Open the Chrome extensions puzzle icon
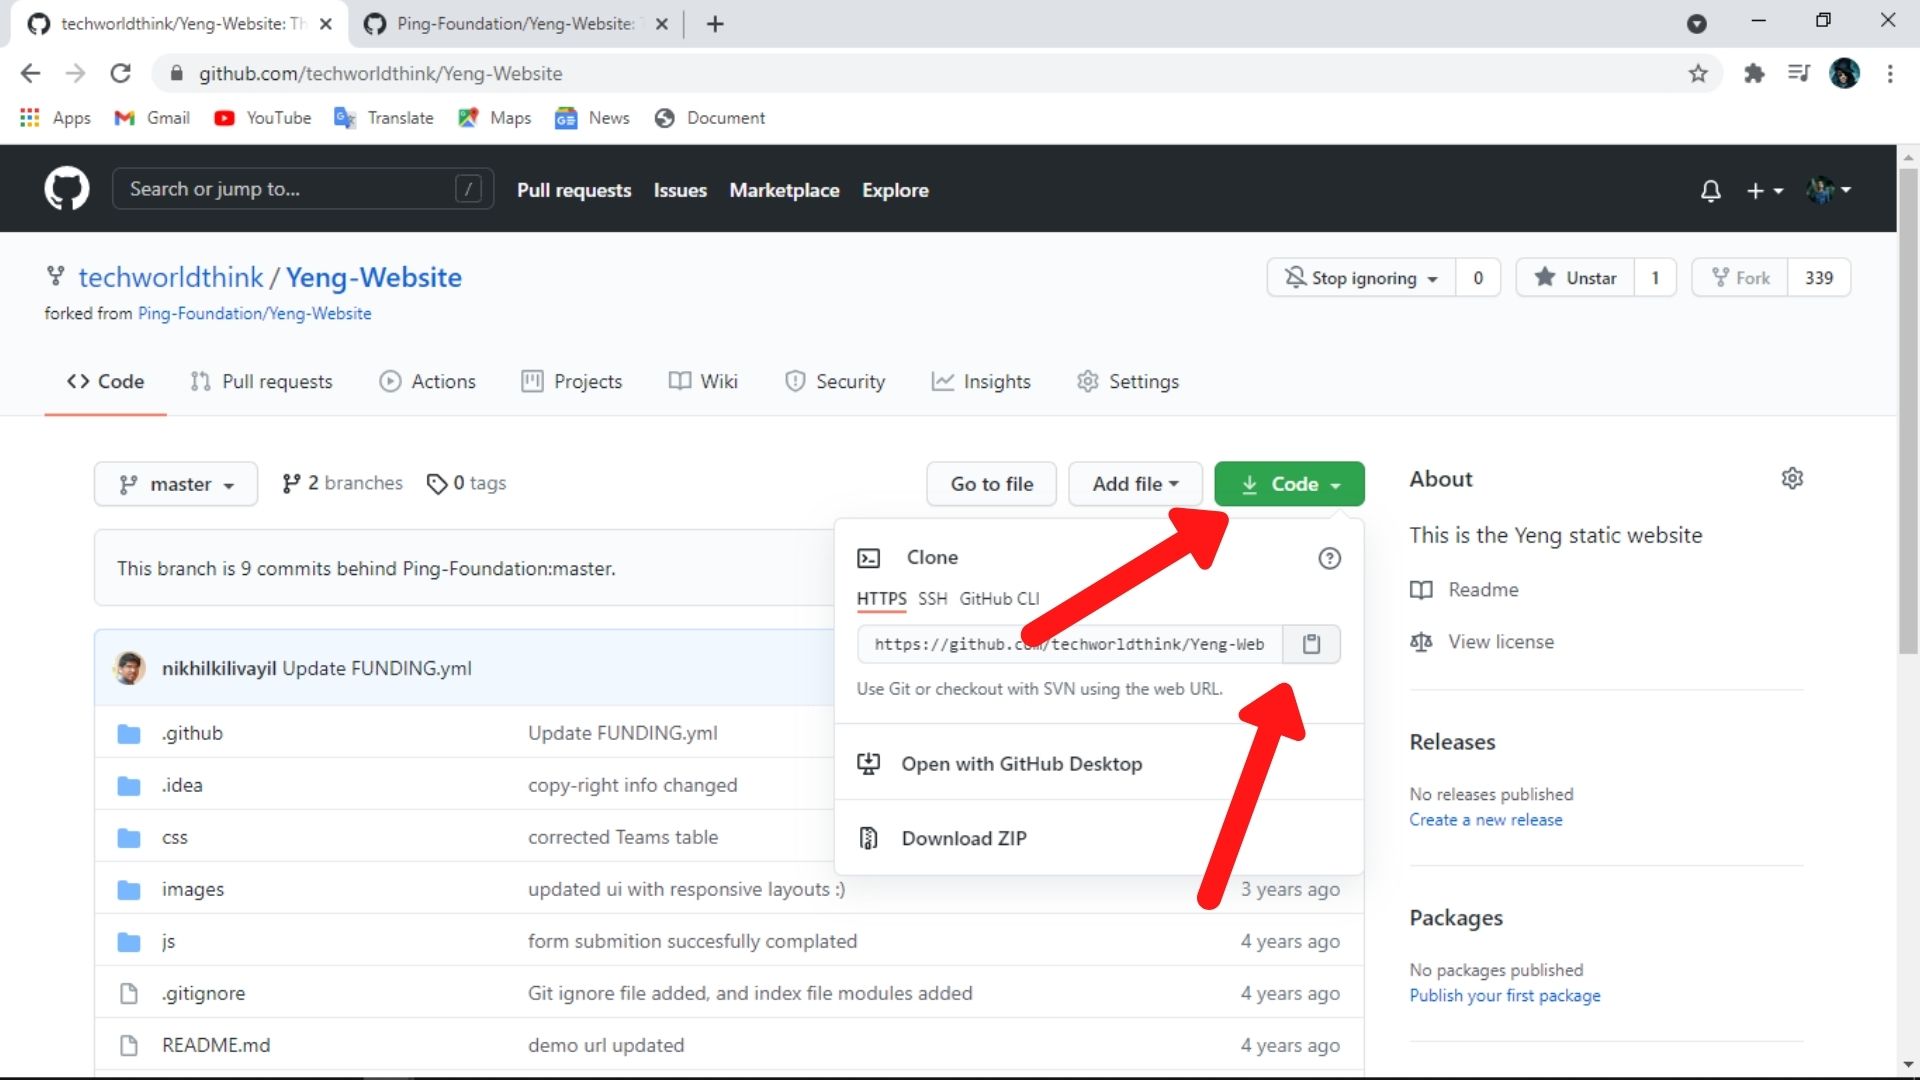 [1754, 73]
